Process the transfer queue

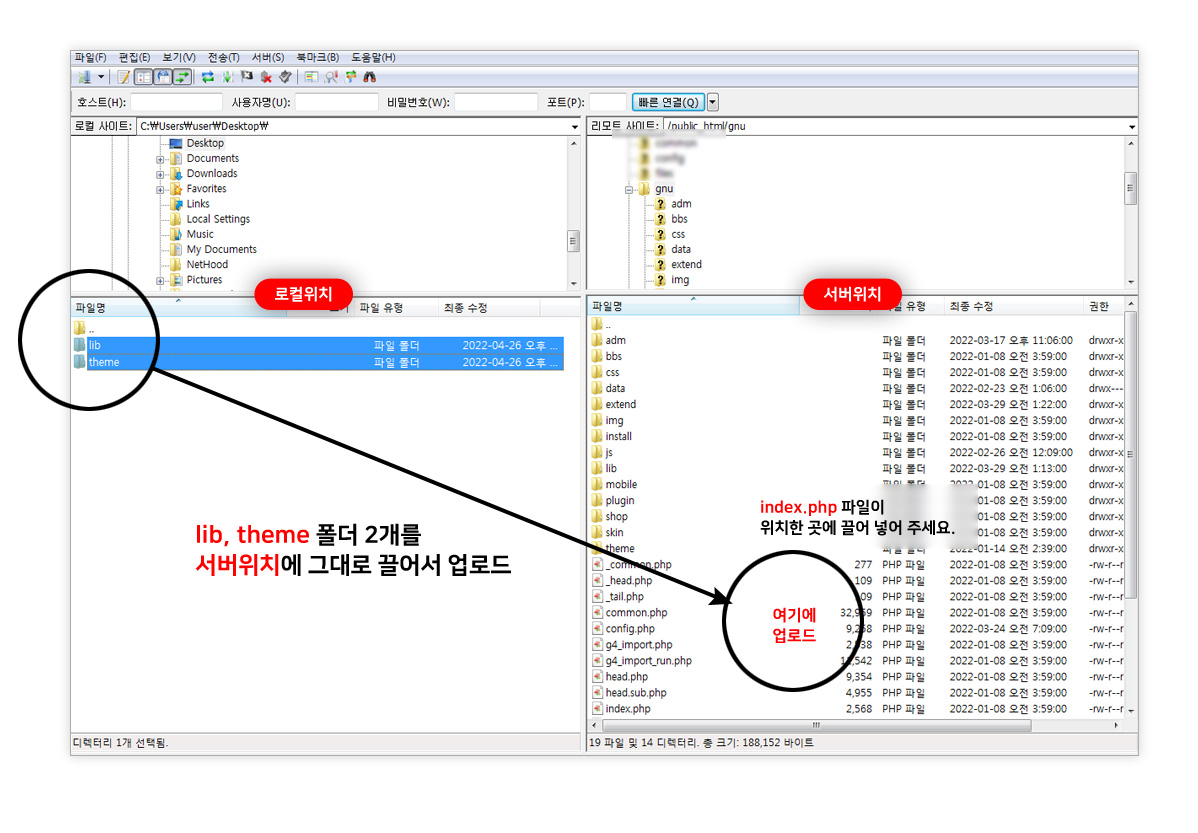(227, 77)
